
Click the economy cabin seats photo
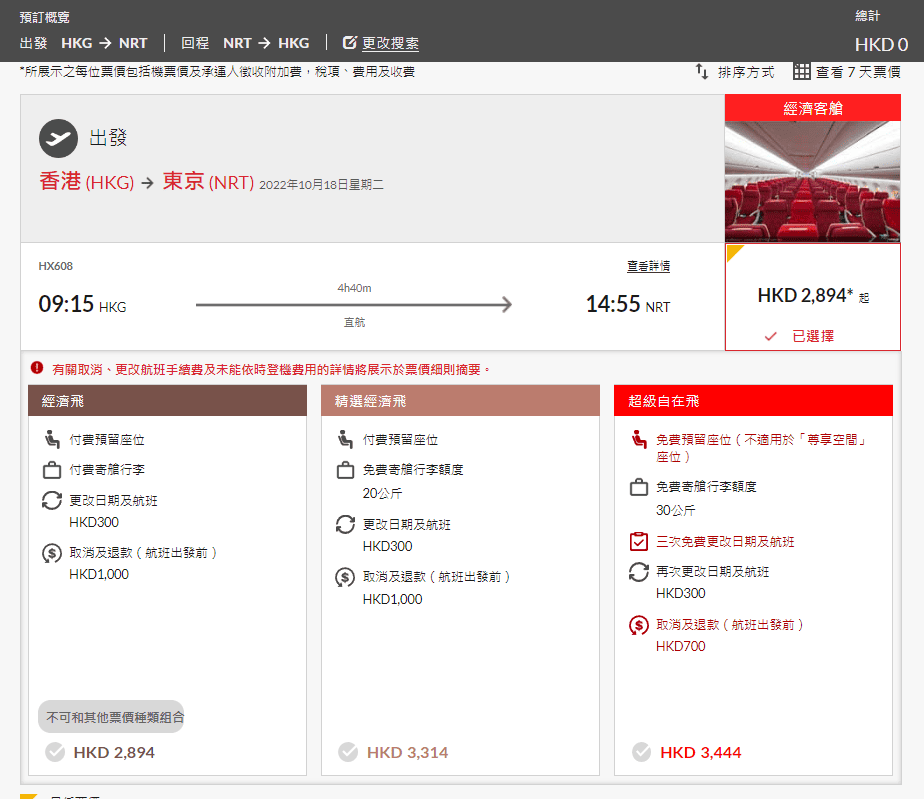[x=812, y=181]
